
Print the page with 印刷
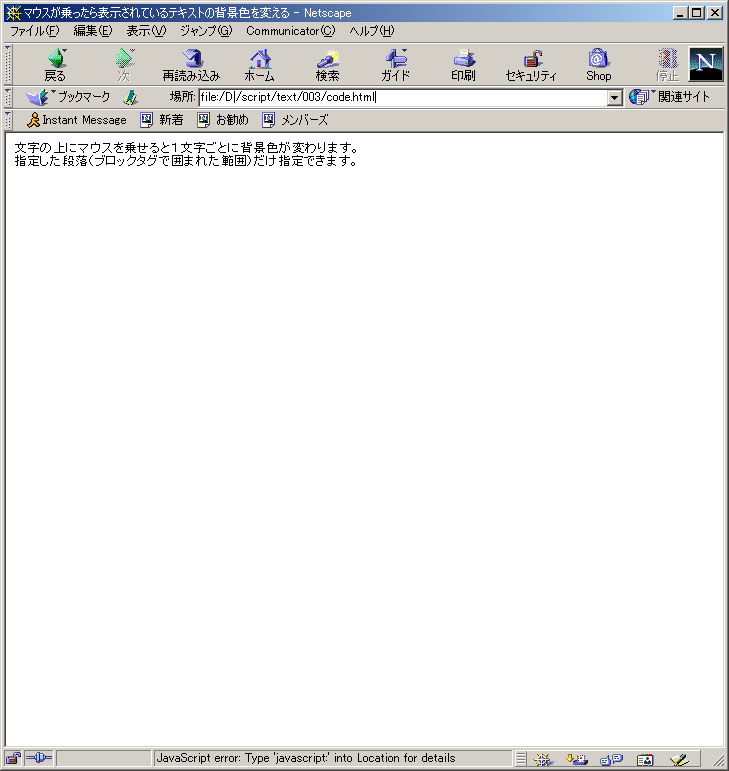[x=464, y=65]
